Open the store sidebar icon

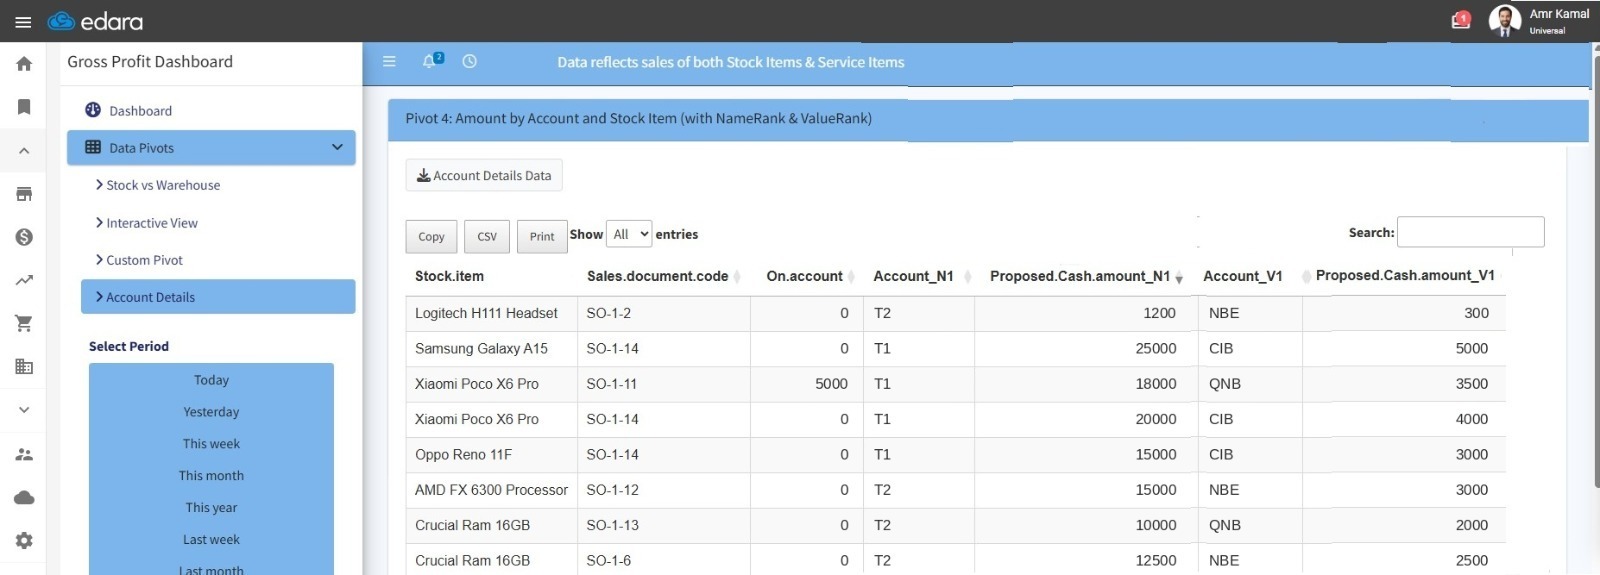pos(24,194)
